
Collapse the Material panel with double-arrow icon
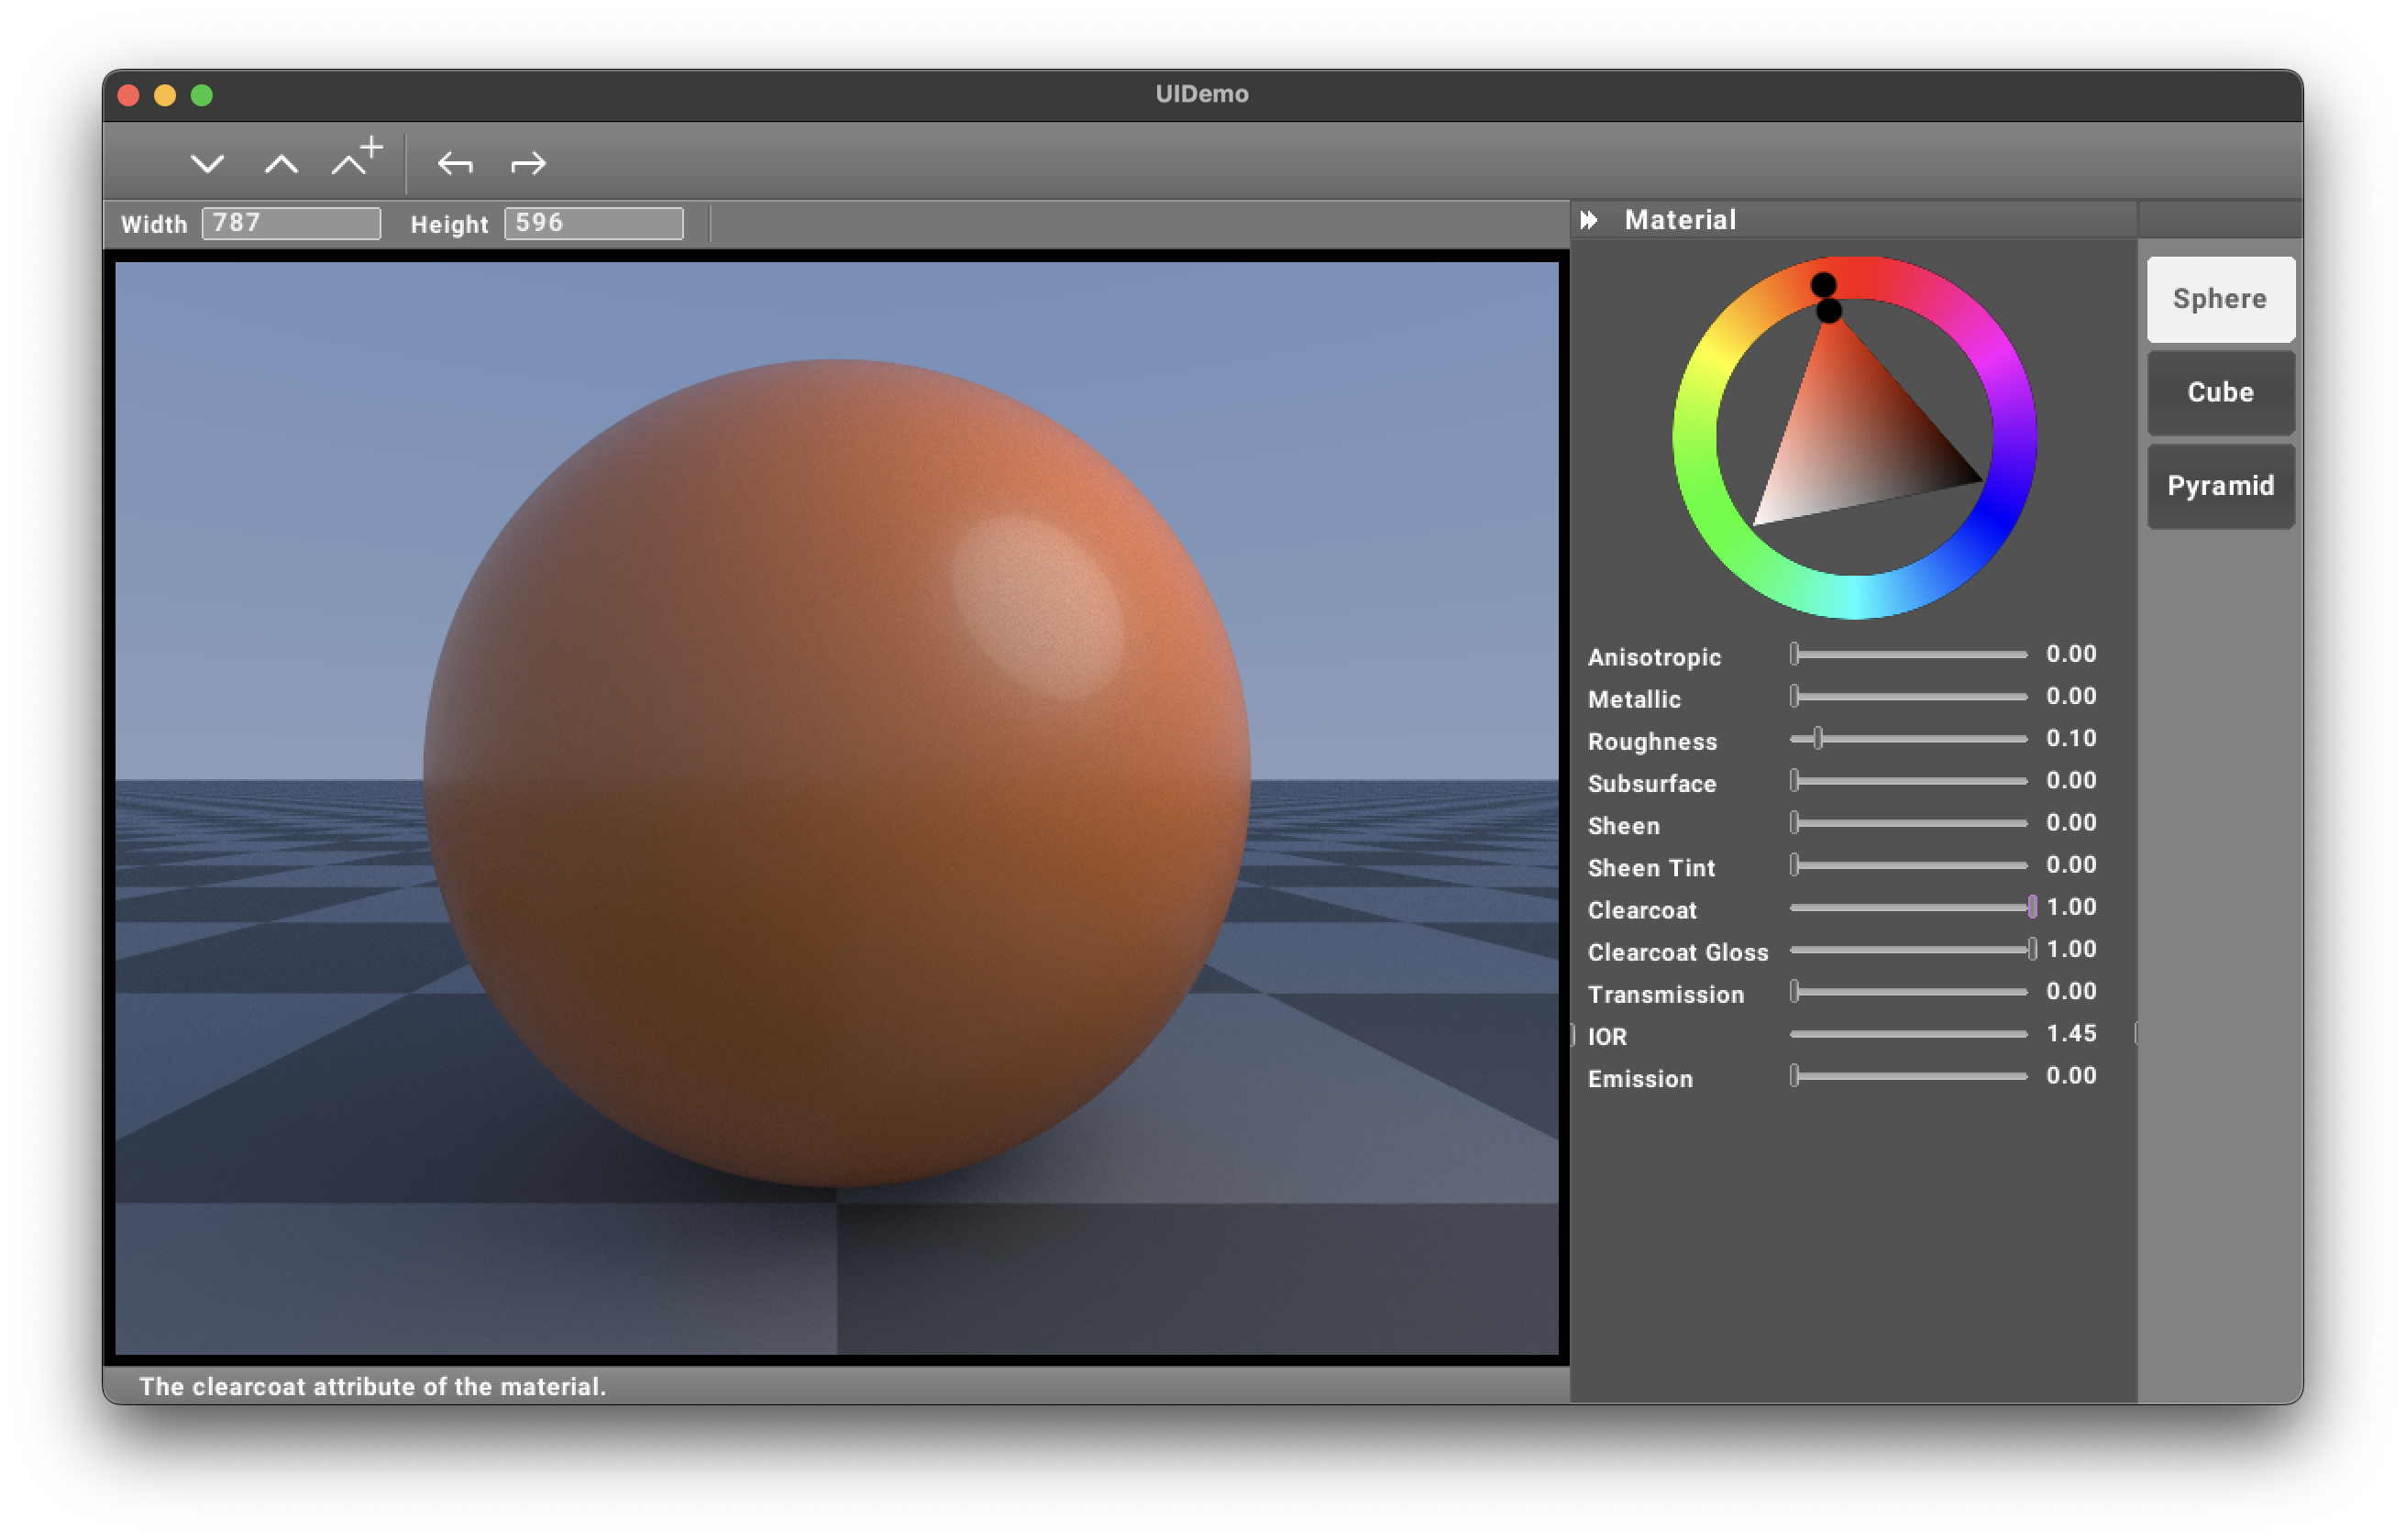pos(1589,220)
